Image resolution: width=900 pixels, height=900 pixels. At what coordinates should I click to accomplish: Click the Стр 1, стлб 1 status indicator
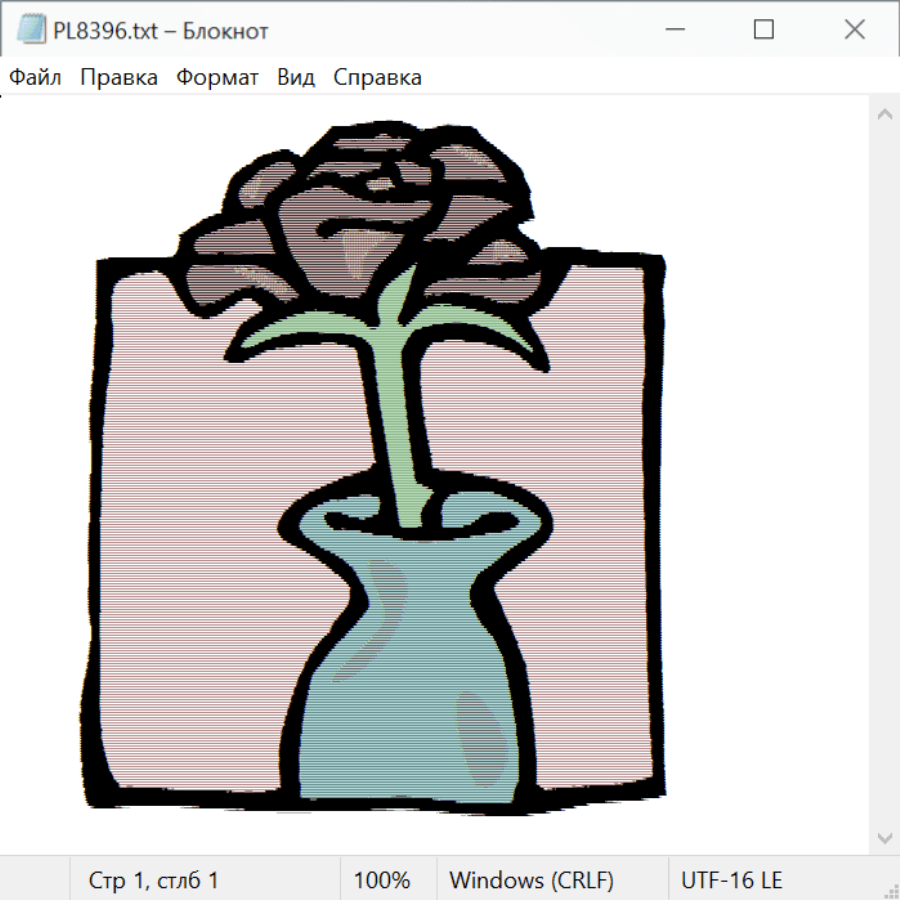click(154, 880)
